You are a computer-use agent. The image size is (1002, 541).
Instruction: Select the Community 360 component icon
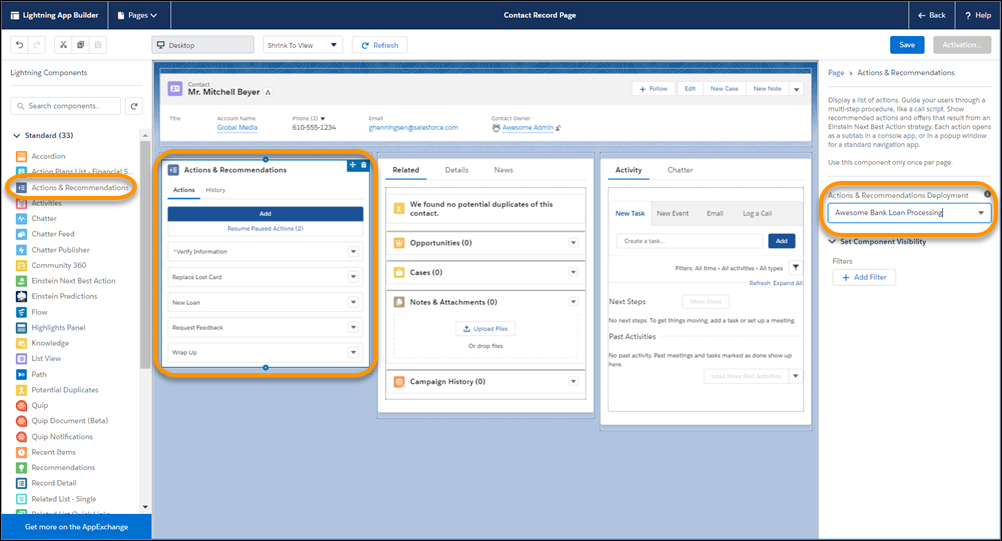point(21,265)
